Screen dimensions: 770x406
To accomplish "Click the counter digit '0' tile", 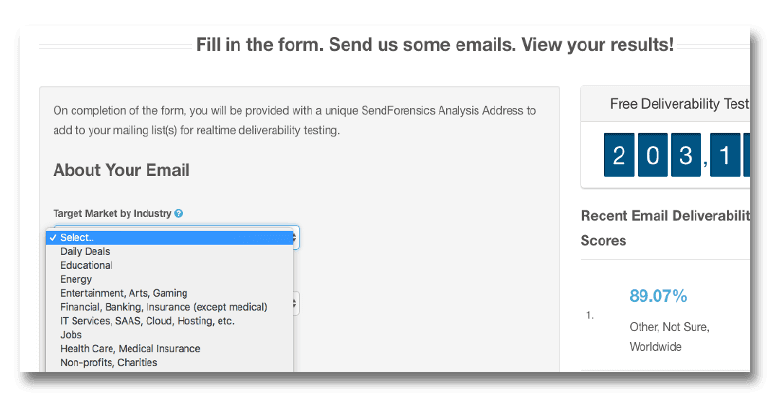I will [652, 155].
